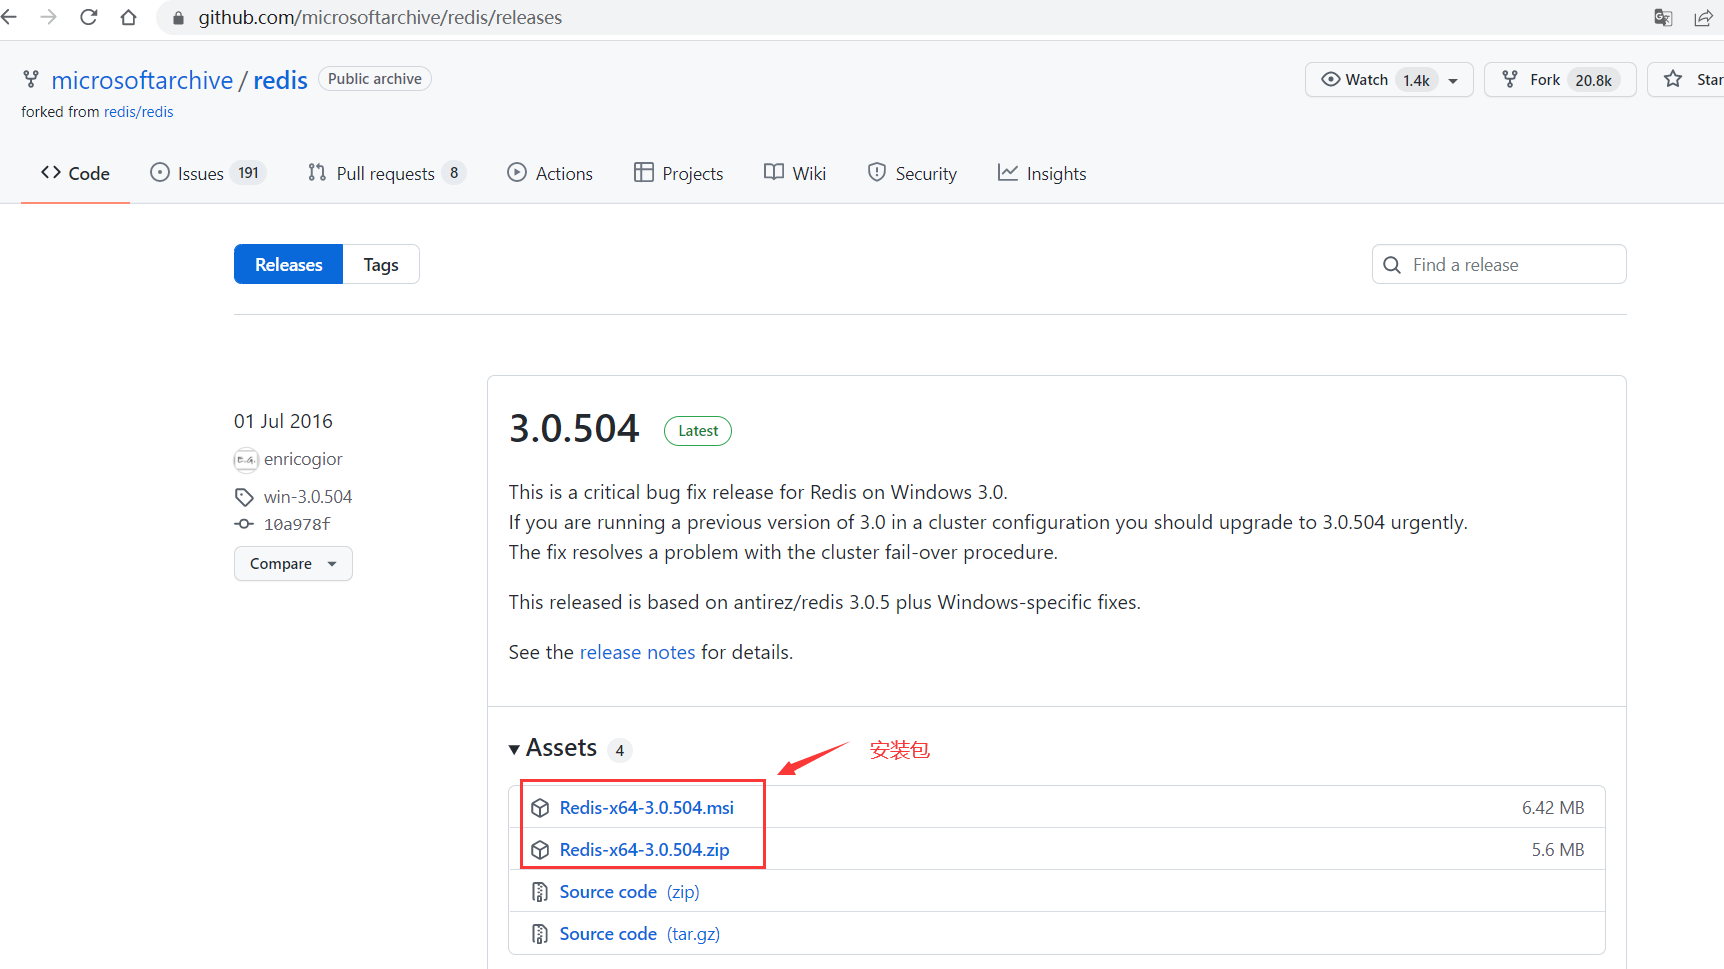Open the win-3.0.504 tag link
Screen dimensions: 1724x969
[308, 497]
